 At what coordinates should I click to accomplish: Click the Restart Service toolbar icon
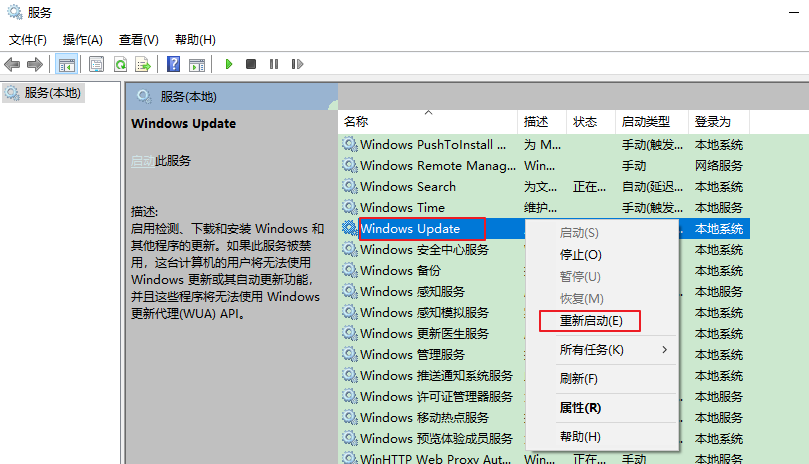[297, 64]
